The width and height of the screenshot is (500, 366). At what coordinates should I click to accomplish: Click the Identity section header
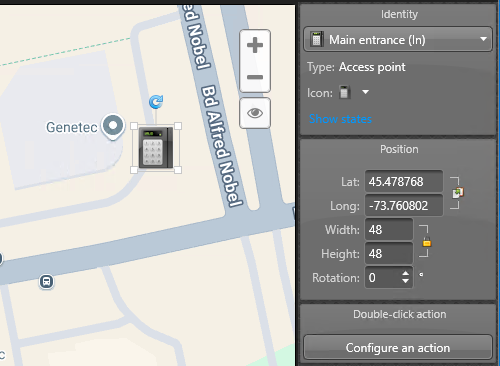(x=399, y=14)
